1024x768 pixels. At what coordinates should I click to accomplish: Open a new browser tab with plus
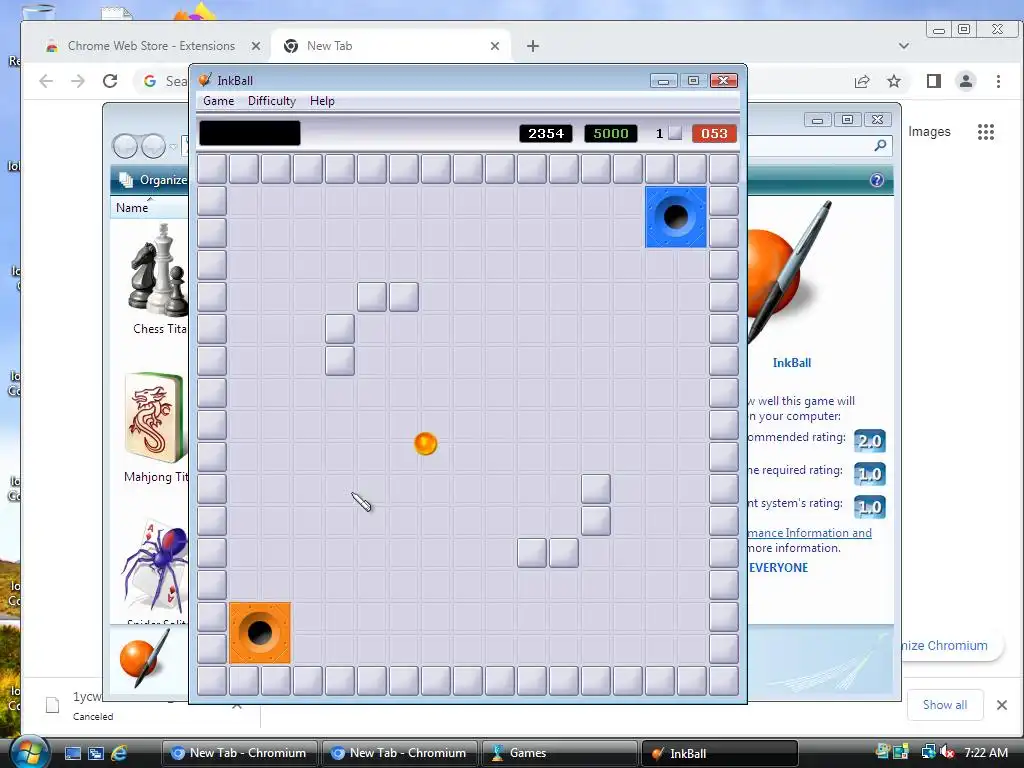[x=533, y=46]
